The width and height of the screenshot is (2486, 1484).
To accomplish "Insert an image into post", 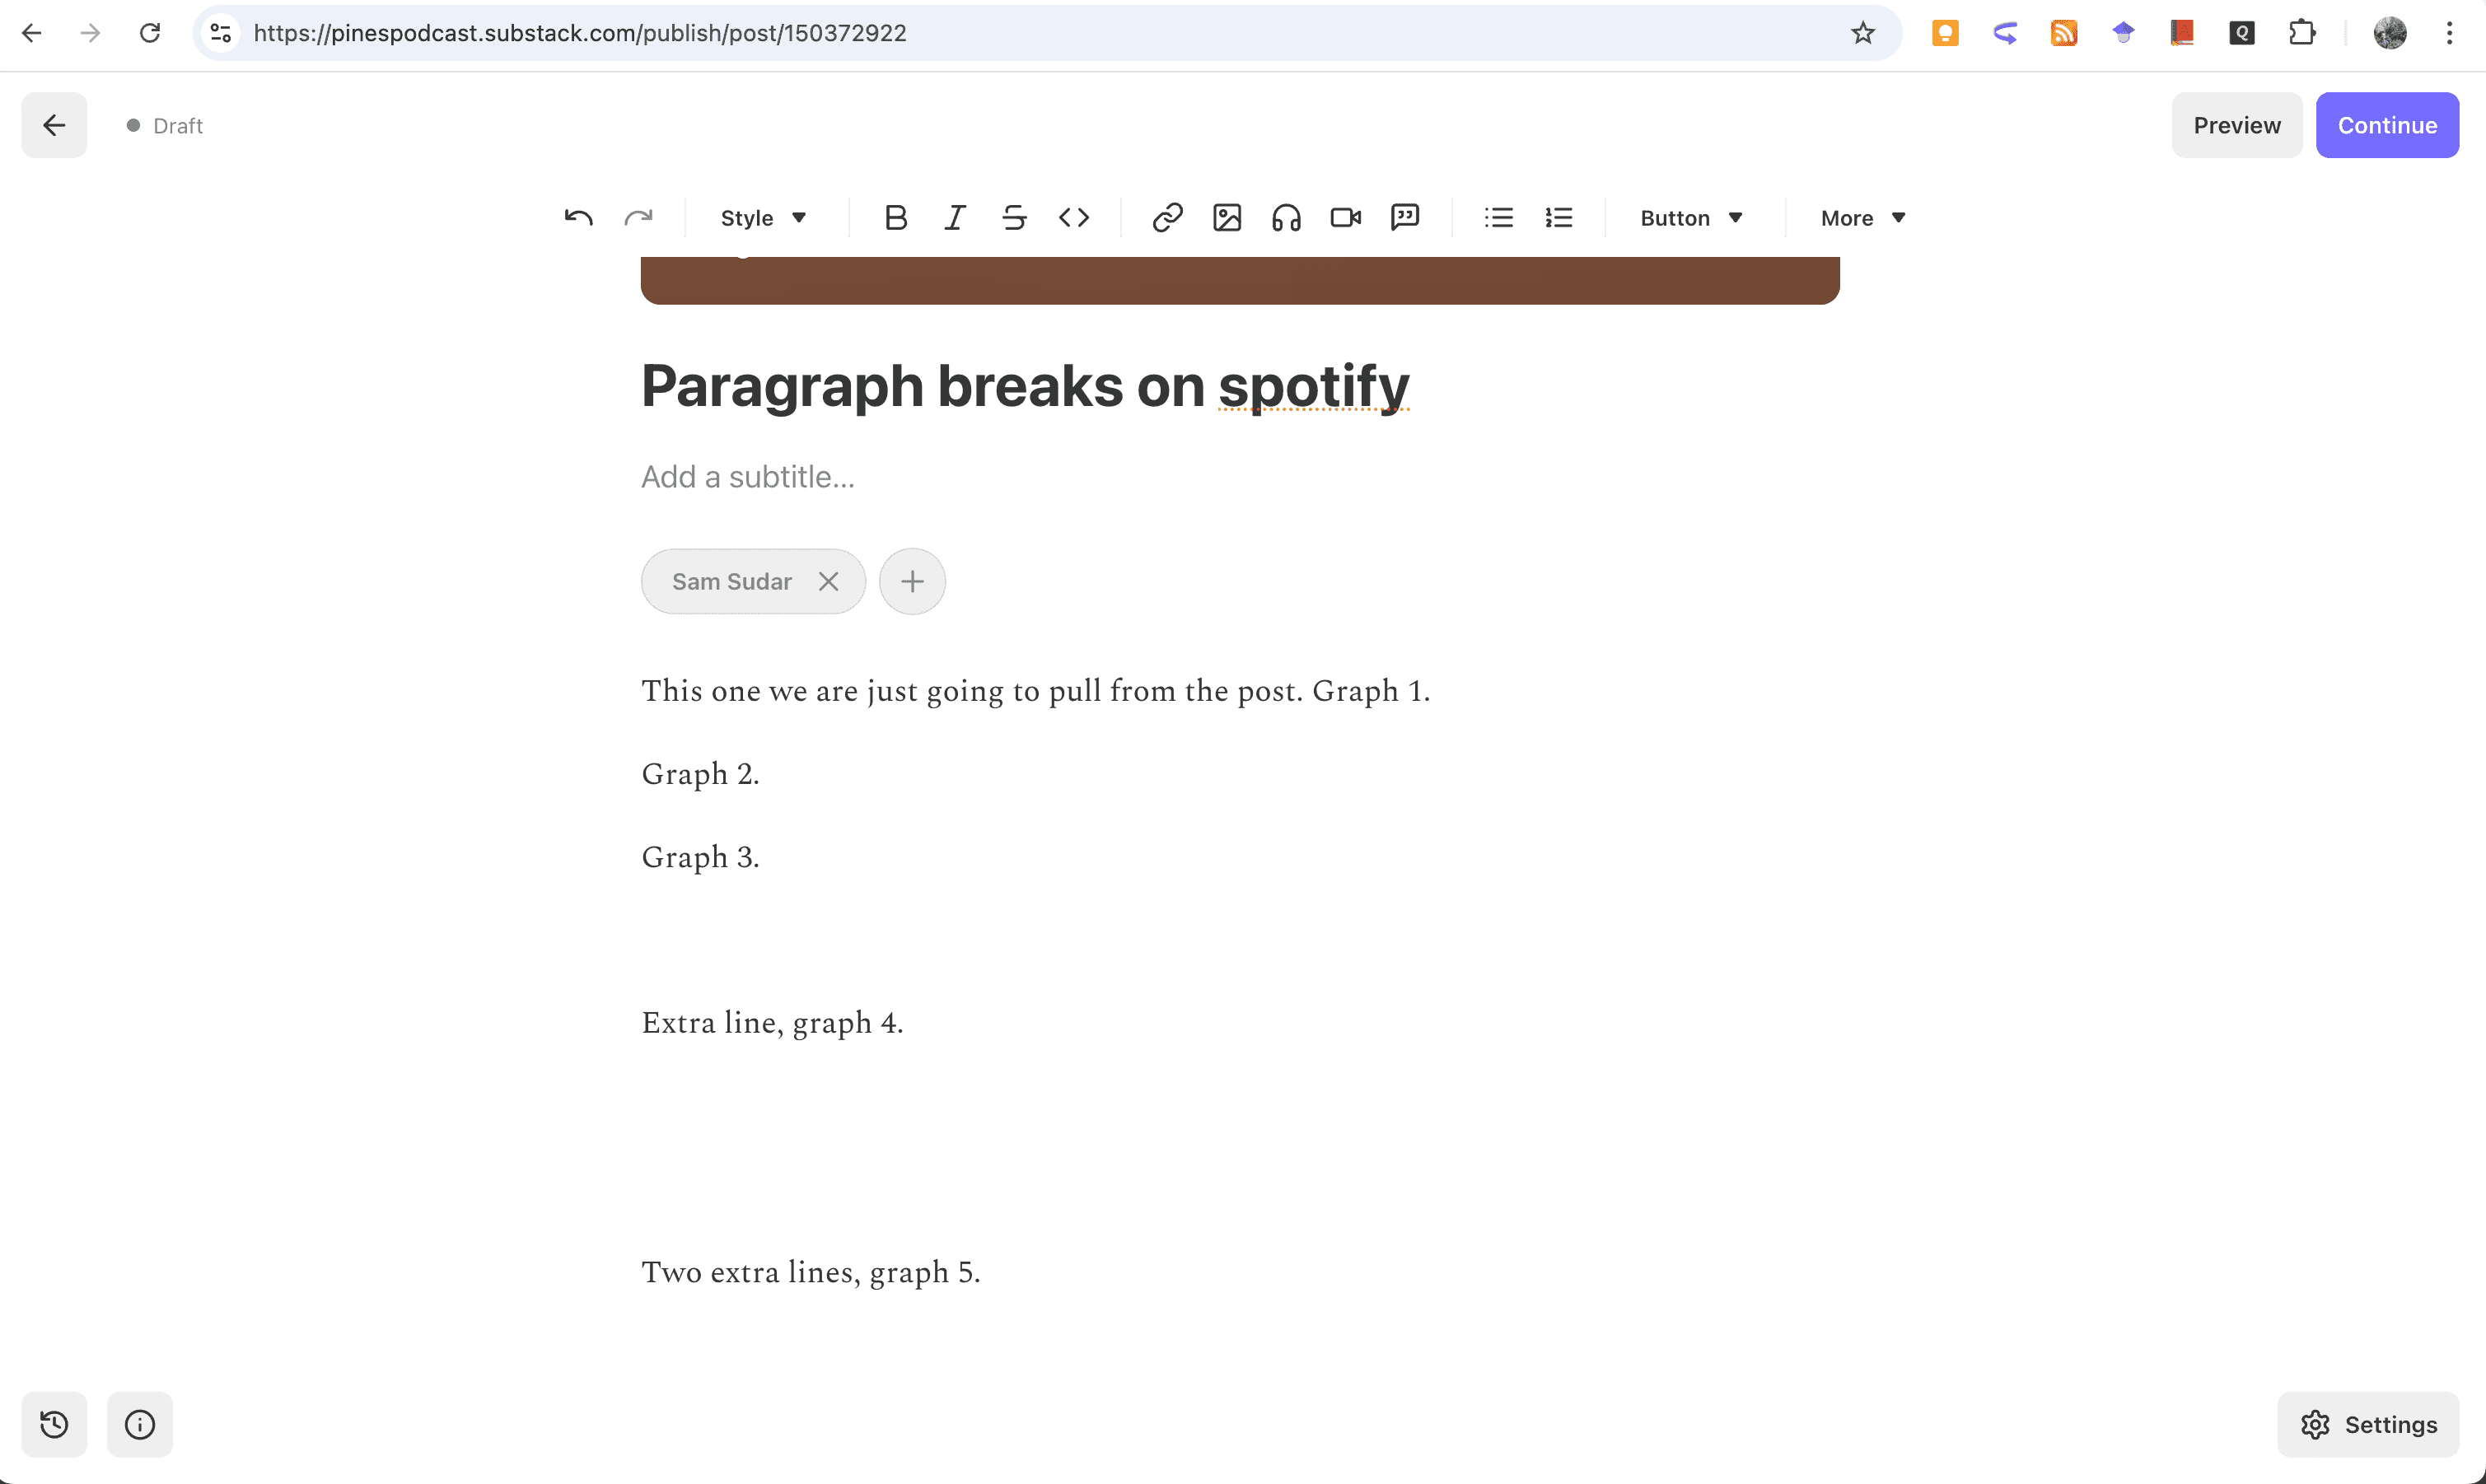I will (x=1227, y=218).
